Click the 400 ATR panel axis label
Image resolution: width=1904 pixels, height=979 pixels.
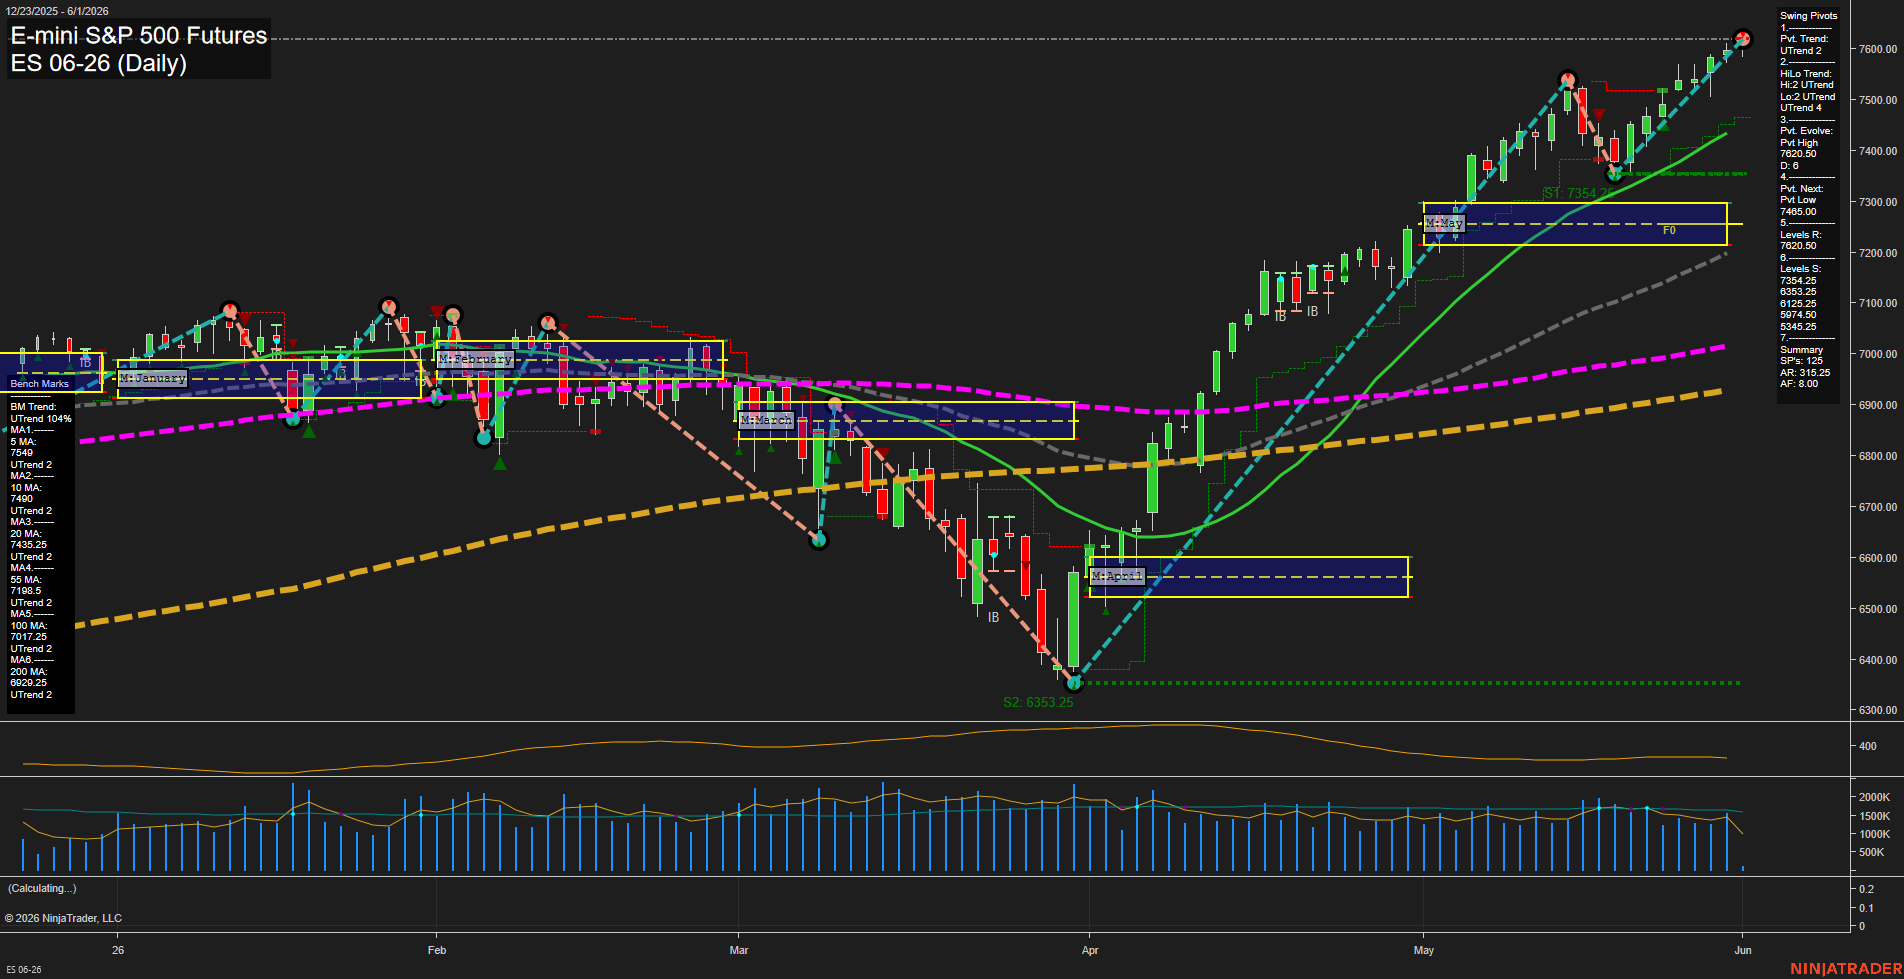pyautogui.click(x=1867, y=746)
